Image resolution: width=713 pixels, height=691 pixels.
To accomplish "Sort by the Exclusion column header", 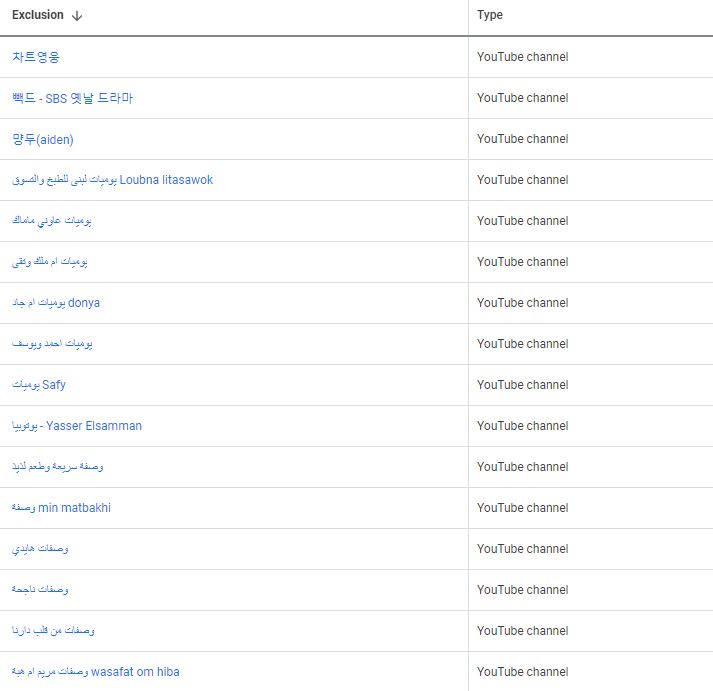I will pyautogui.click(x=38, y=15).
